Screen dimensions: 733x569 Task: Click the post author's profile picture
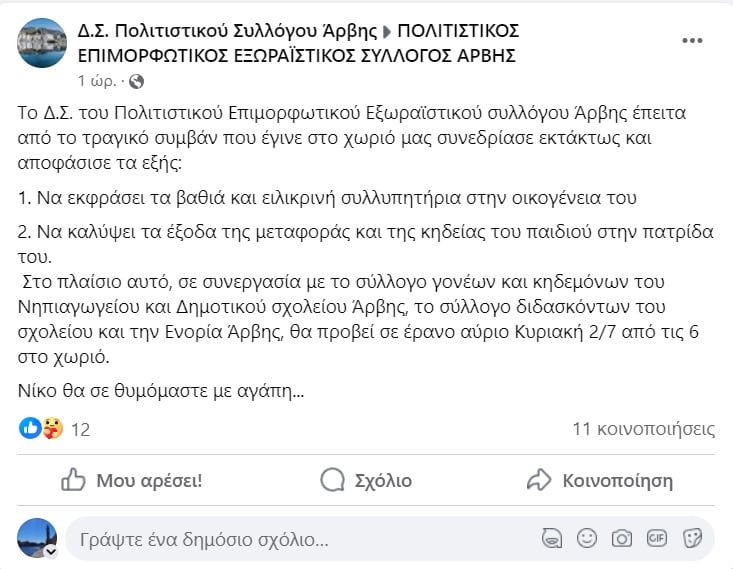click(43, 43)
